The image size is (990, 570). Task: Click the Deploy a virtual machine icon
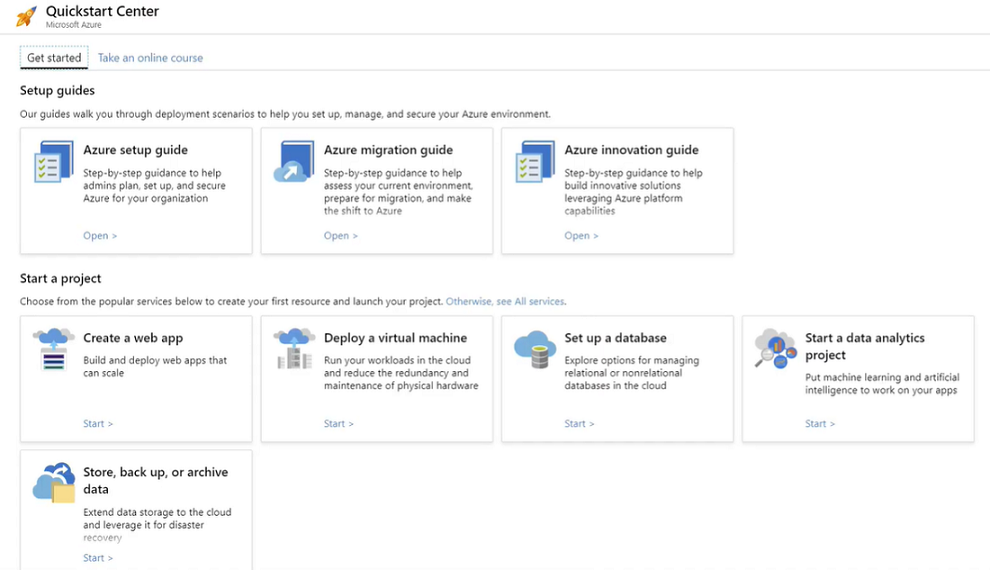click(x=294, y=349)
